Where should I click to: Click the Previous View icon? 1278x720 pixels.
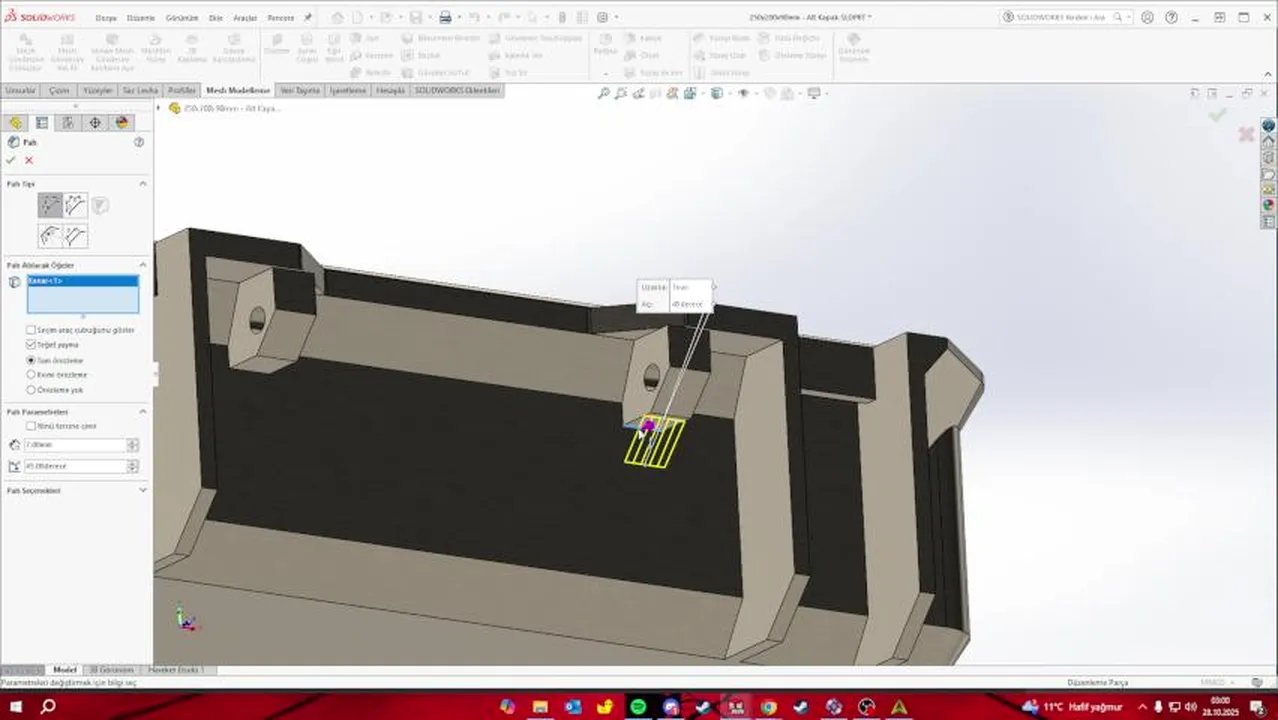tap(639, 93)
